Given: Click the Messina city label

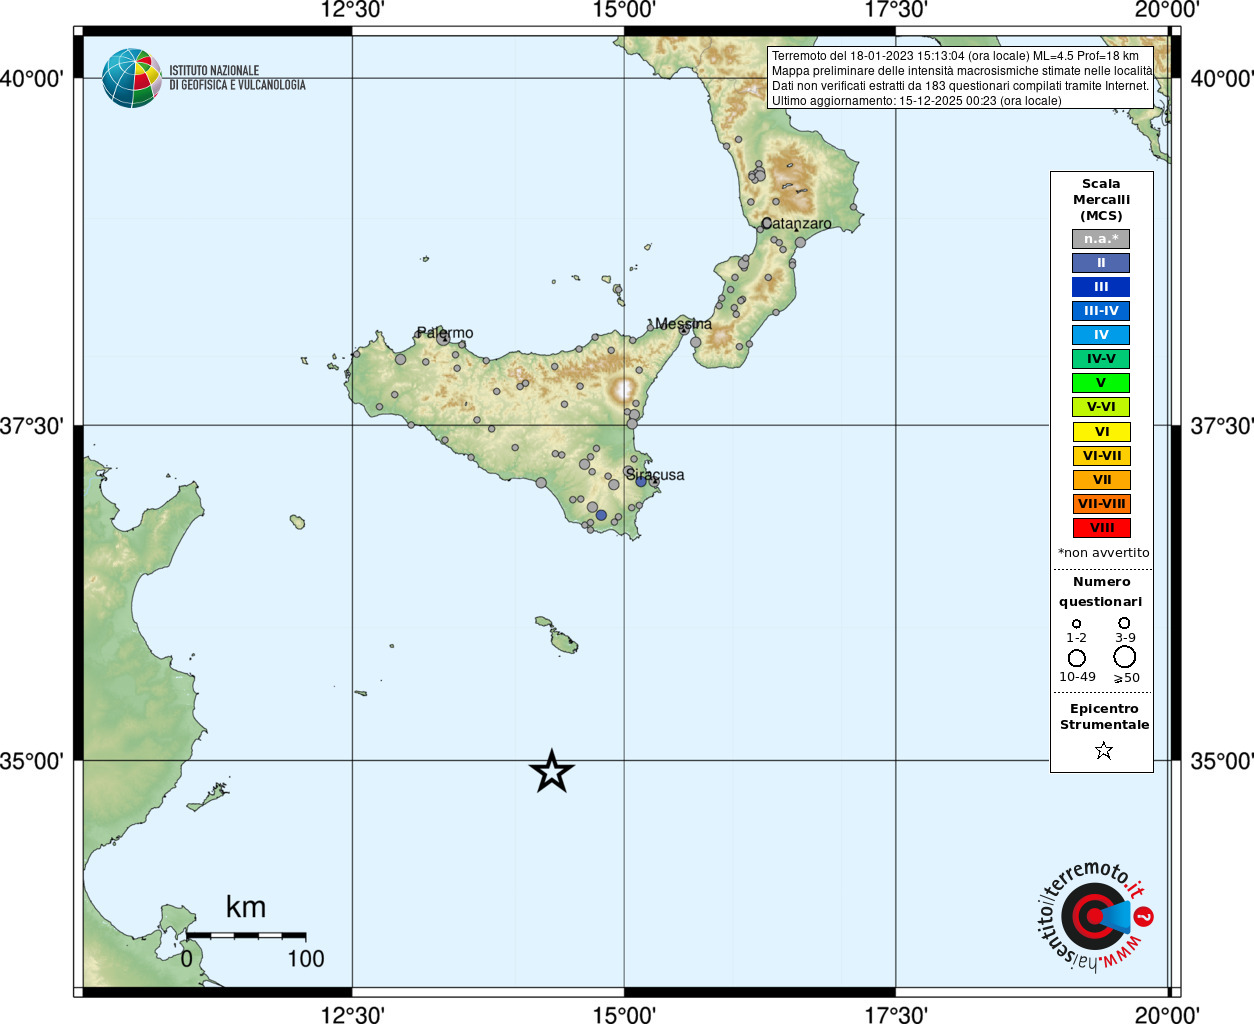Looking at the screenshot, I should click(684, 324).
